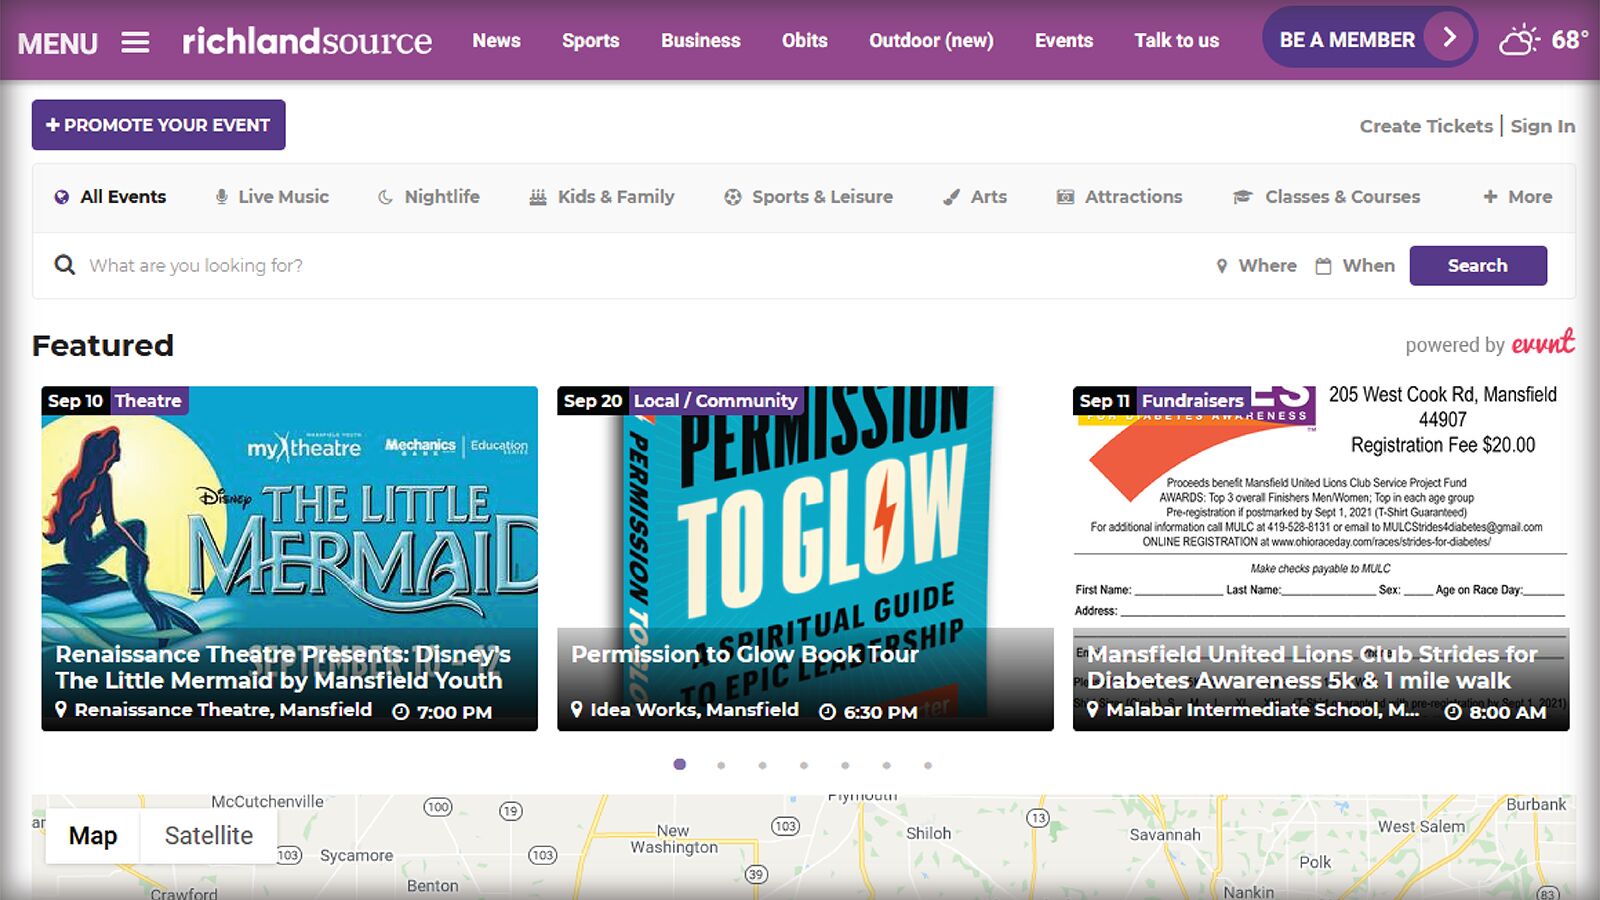Image resolution: width=1600 pixels, height=900 pixels.
Task: Open the When date dropdown
Action: (1355, 266)
